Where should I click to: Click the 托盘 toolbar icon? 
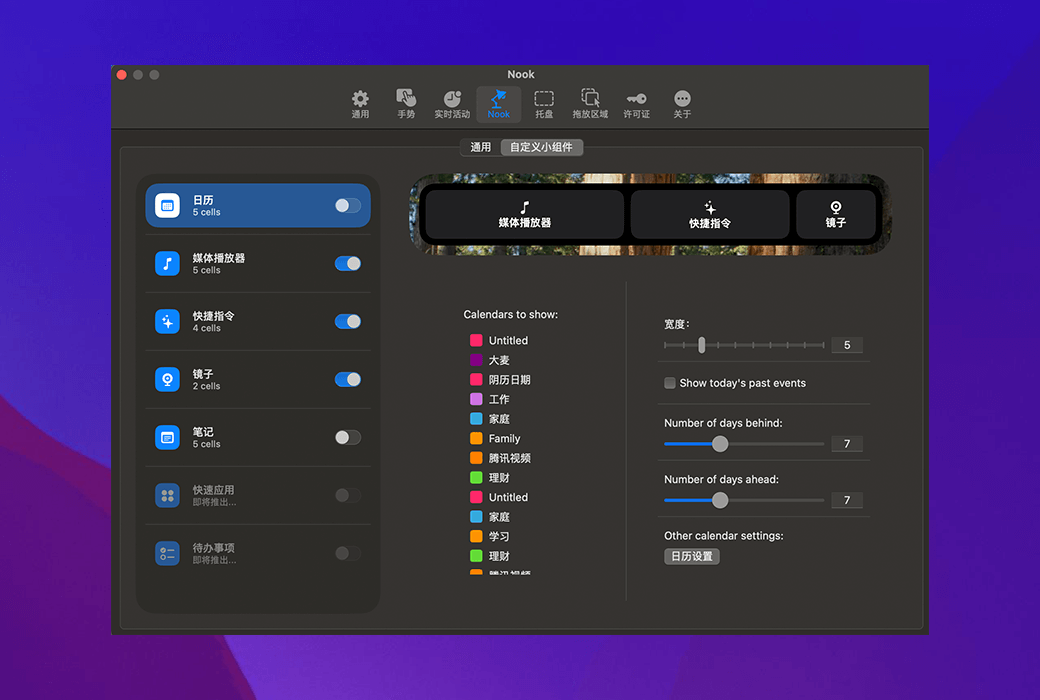[544, 101]
